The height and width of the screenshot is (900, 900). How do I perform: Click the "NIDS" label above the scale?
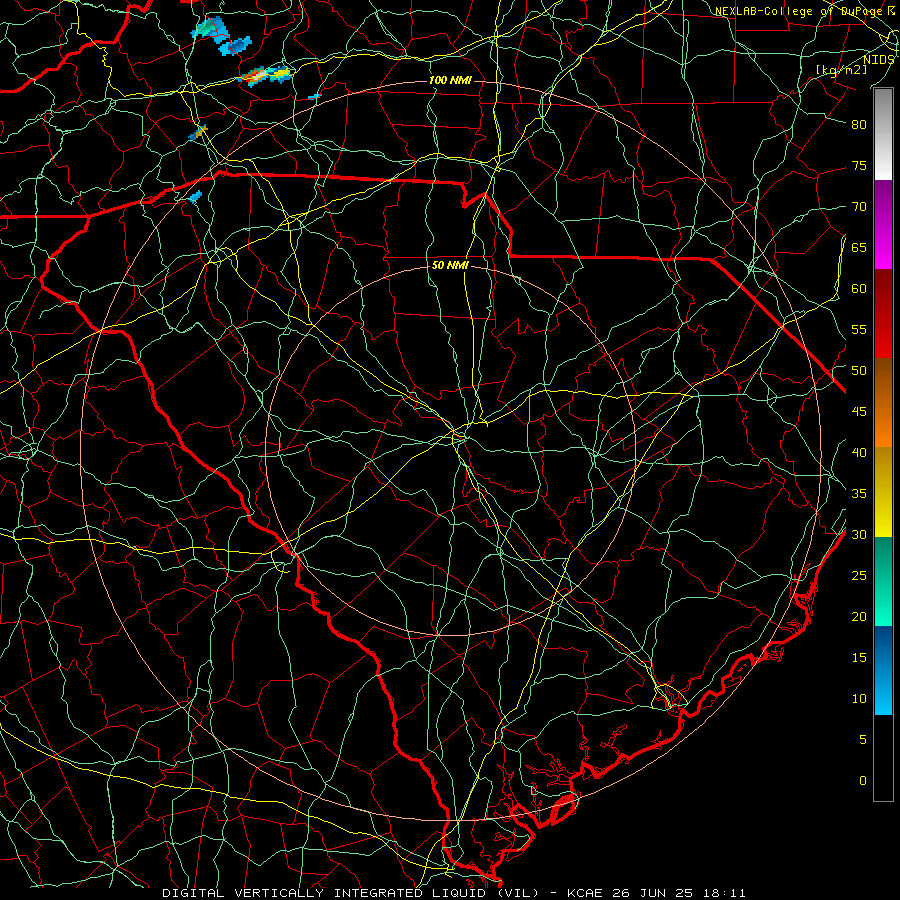pos(878,60)
